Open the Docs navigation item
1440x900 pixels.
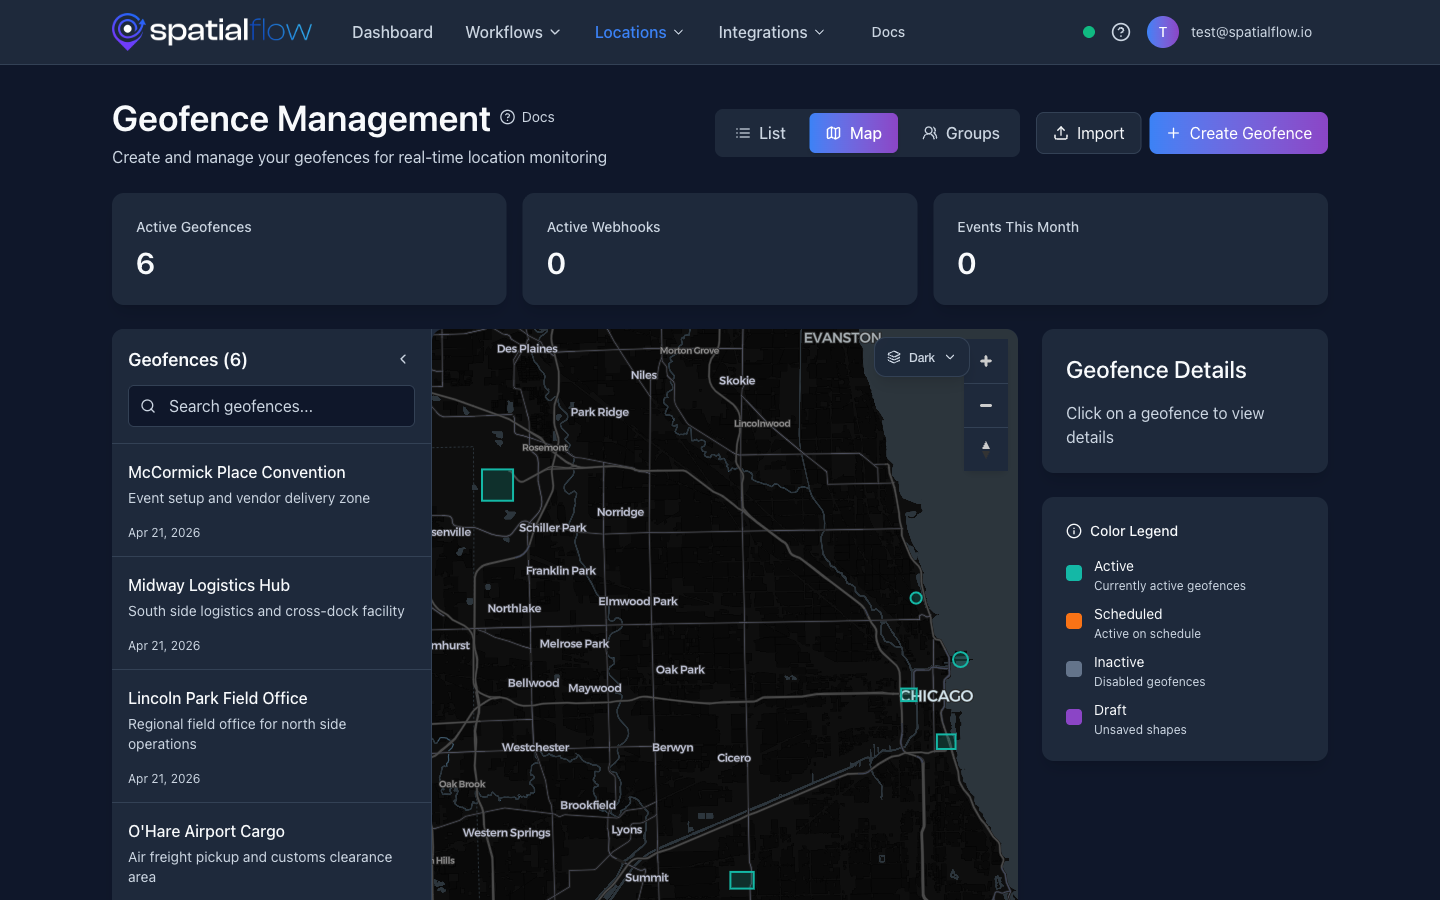888,32
